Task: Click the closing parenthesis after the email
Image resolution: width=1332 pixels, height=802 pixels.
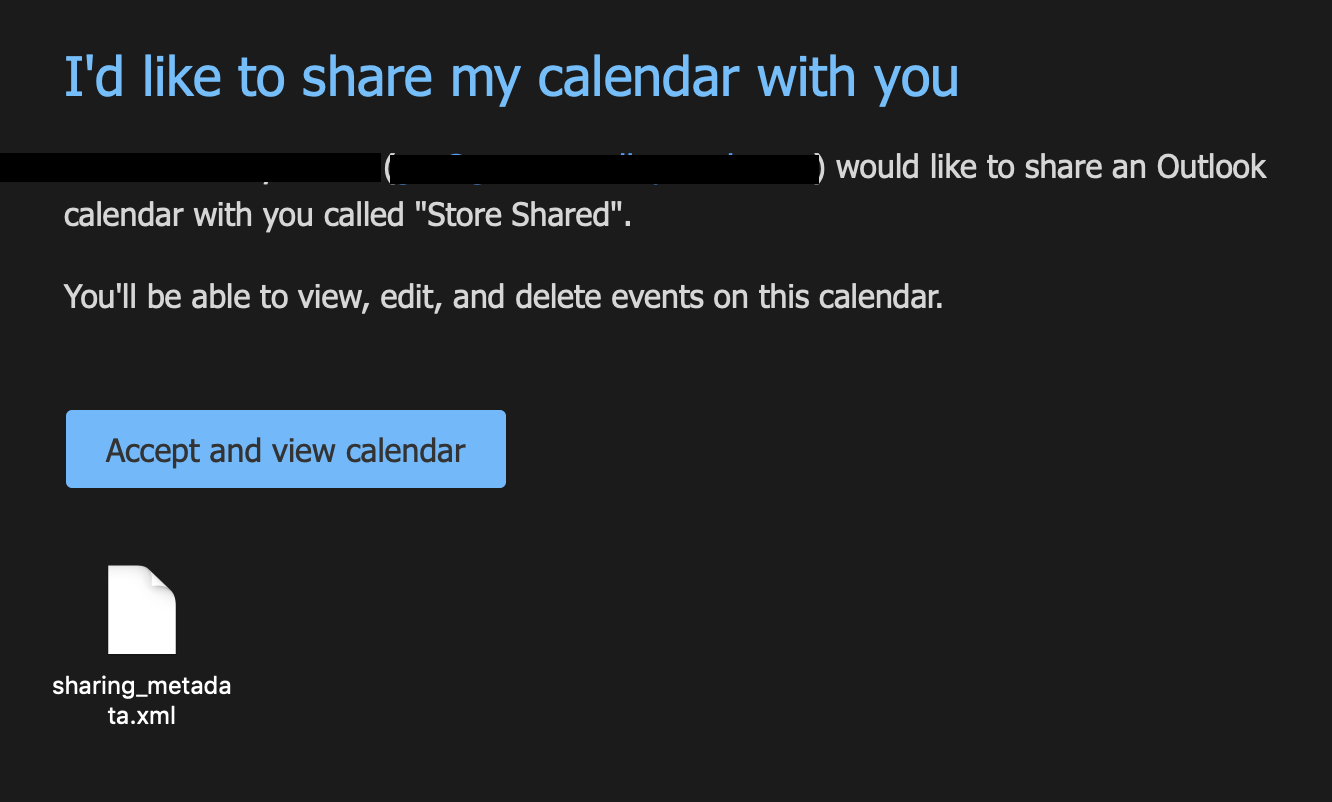Action: coord(822,168)
